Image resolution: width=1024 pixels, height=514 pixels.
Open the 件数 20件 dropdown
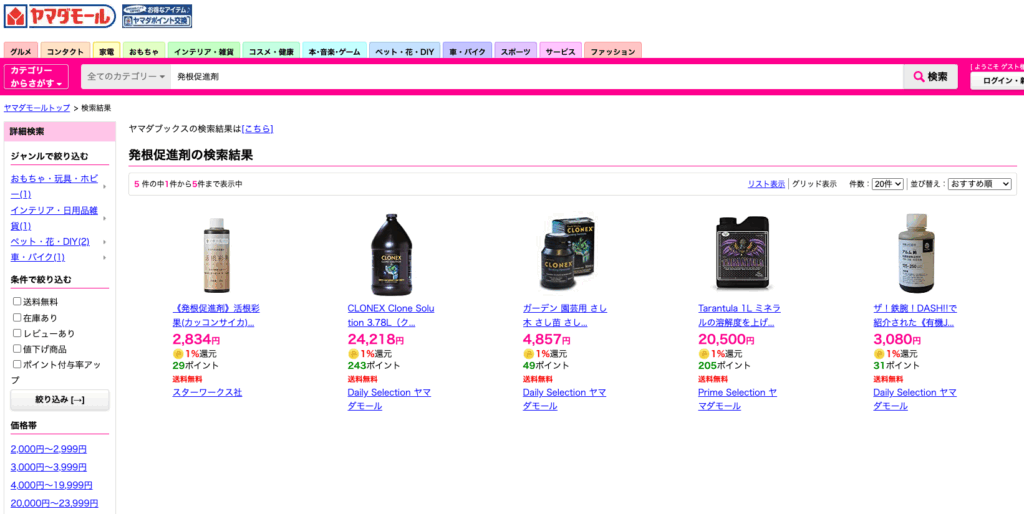(x=888, y=184)
